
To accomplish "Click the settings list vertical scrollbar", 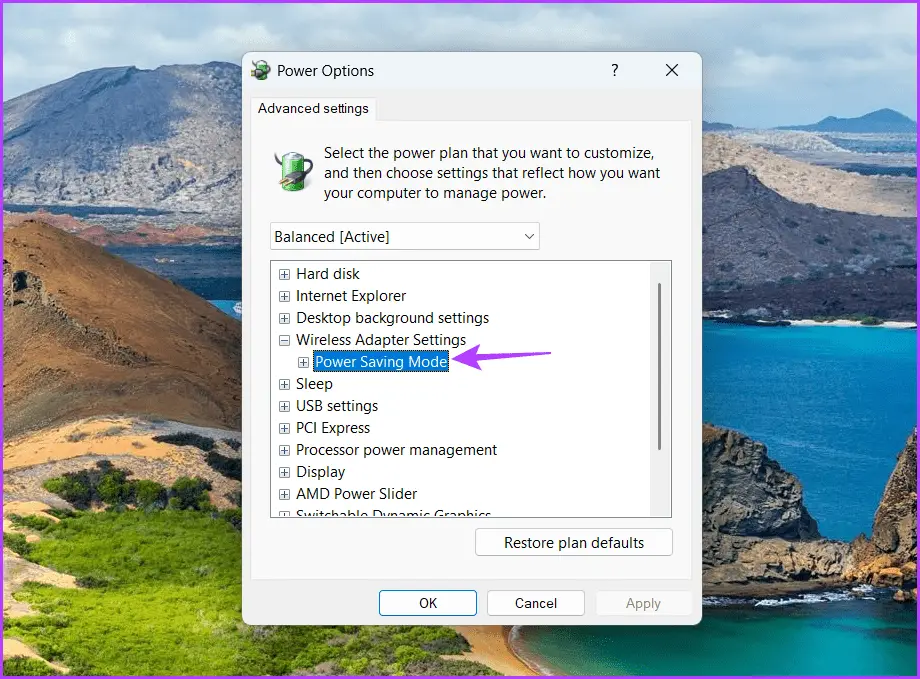I will tap(659, 366).
